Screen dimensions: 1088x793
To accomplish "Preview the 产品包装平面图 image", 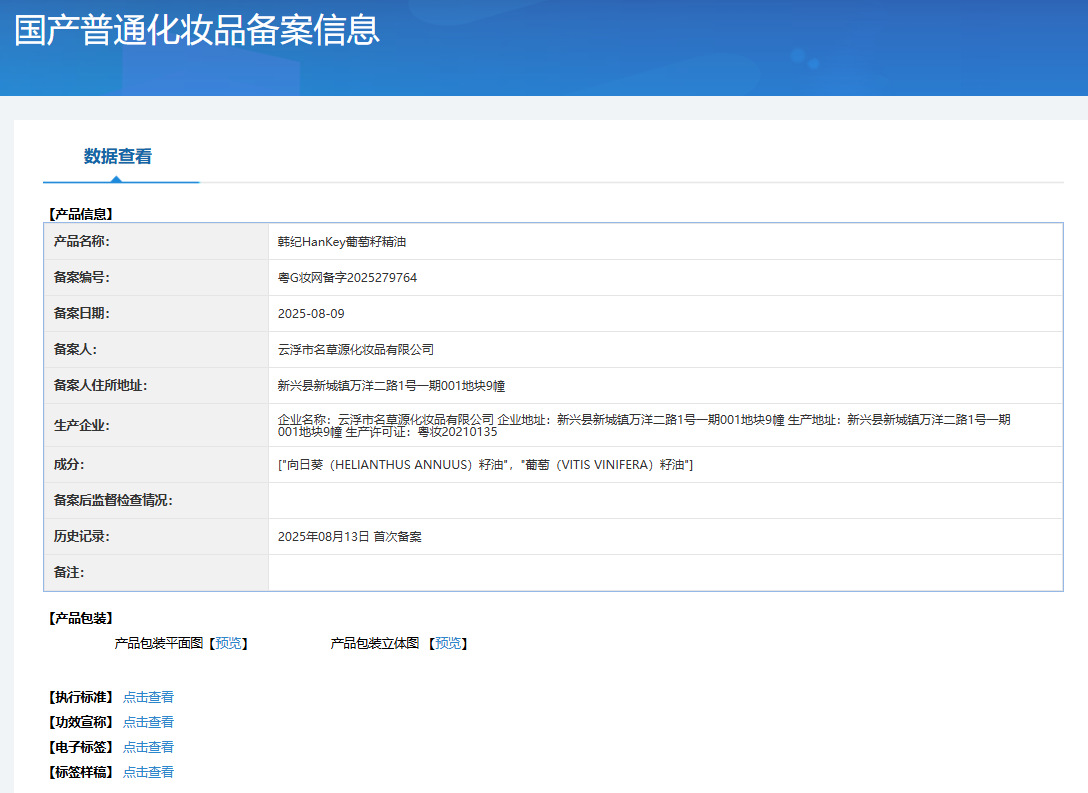I will point(228,644).
